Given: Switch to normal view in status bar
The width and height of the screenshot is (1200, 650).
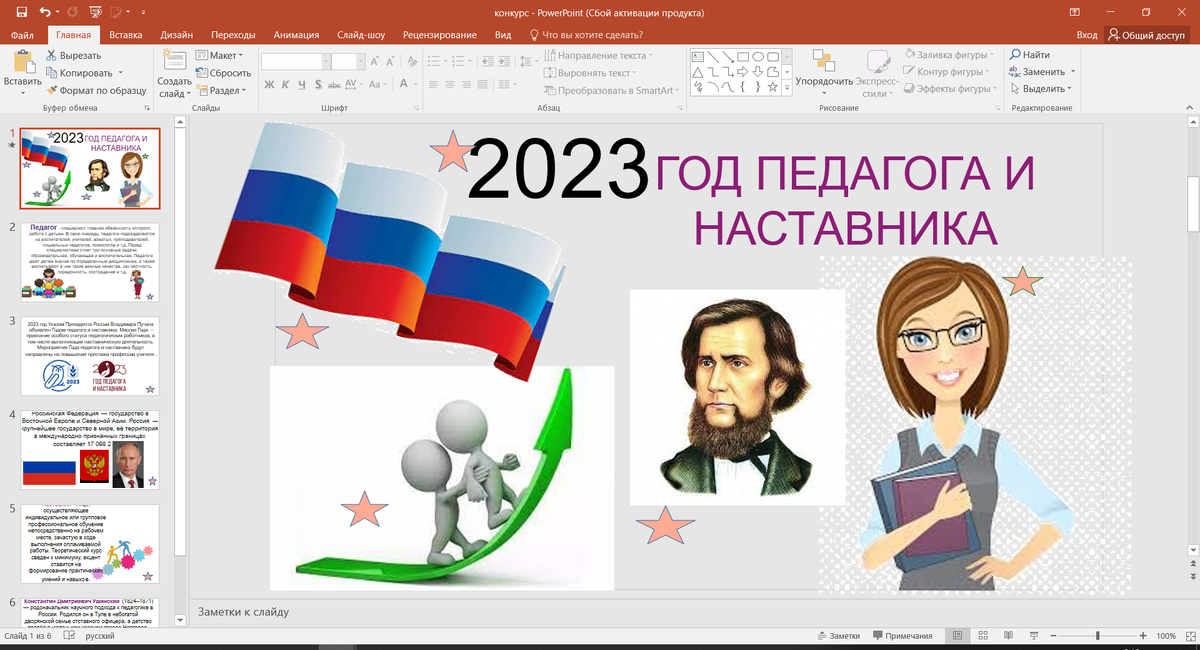Looking at the screenshot, I should point(957,636).
